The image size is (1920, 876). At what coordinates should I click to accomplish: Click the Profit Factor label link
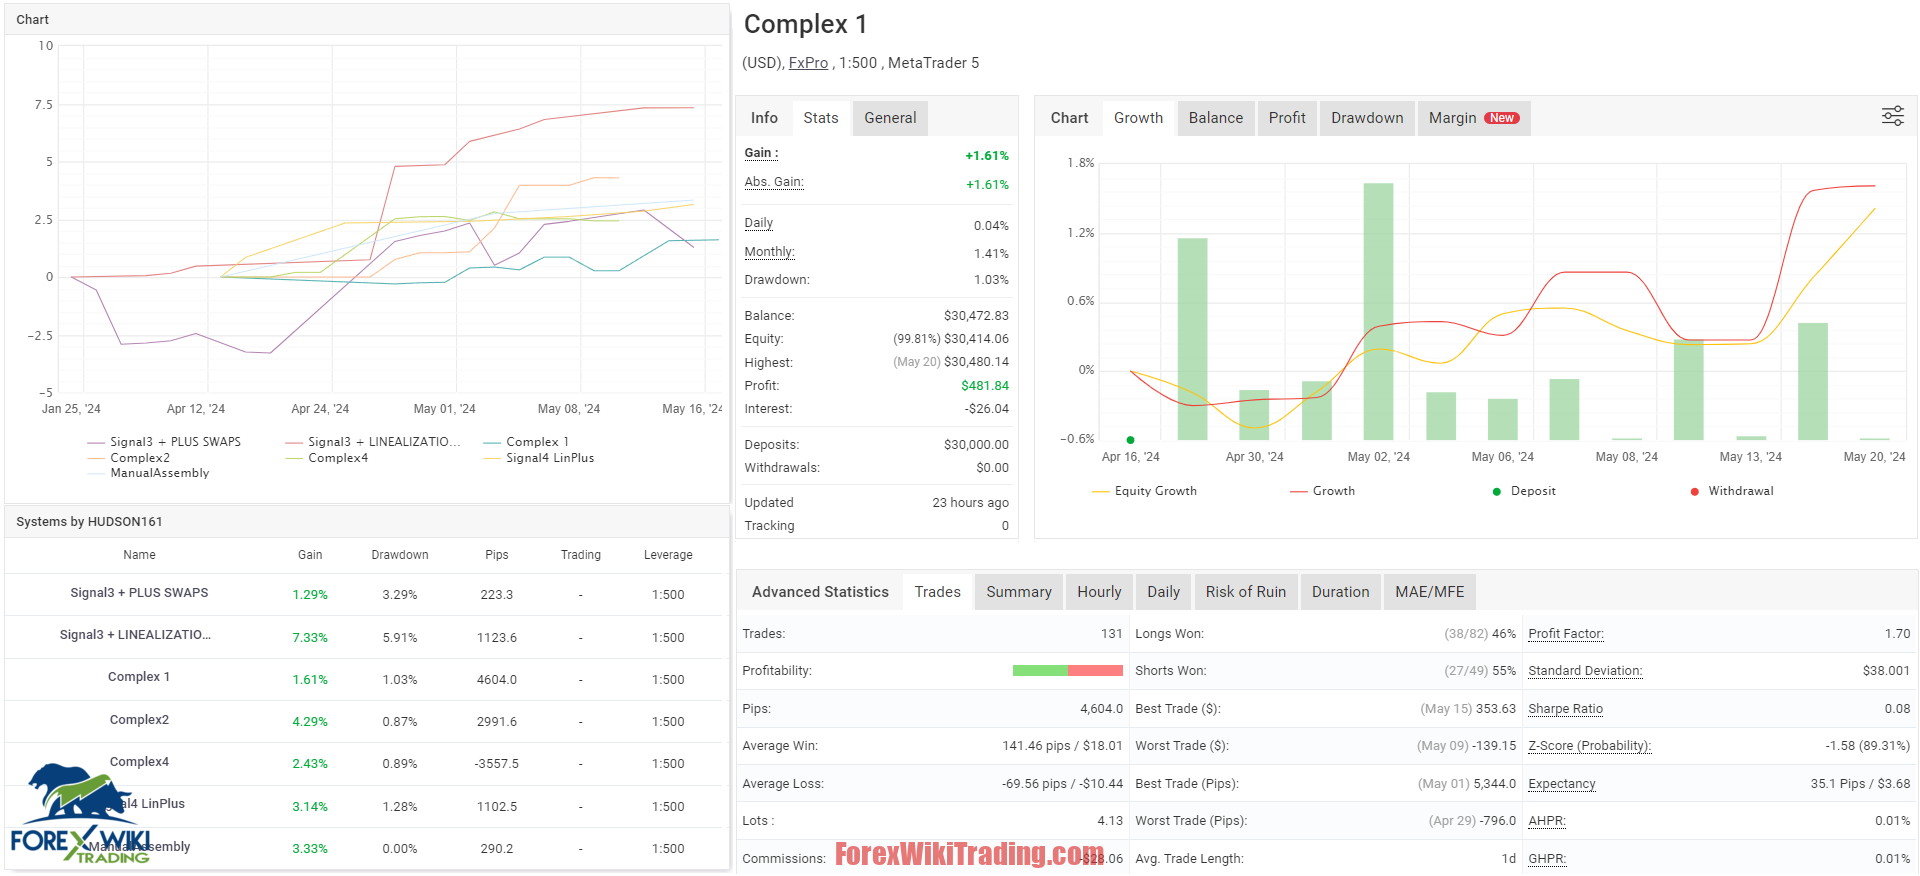pyautogui.click(x=1565, y=634)
